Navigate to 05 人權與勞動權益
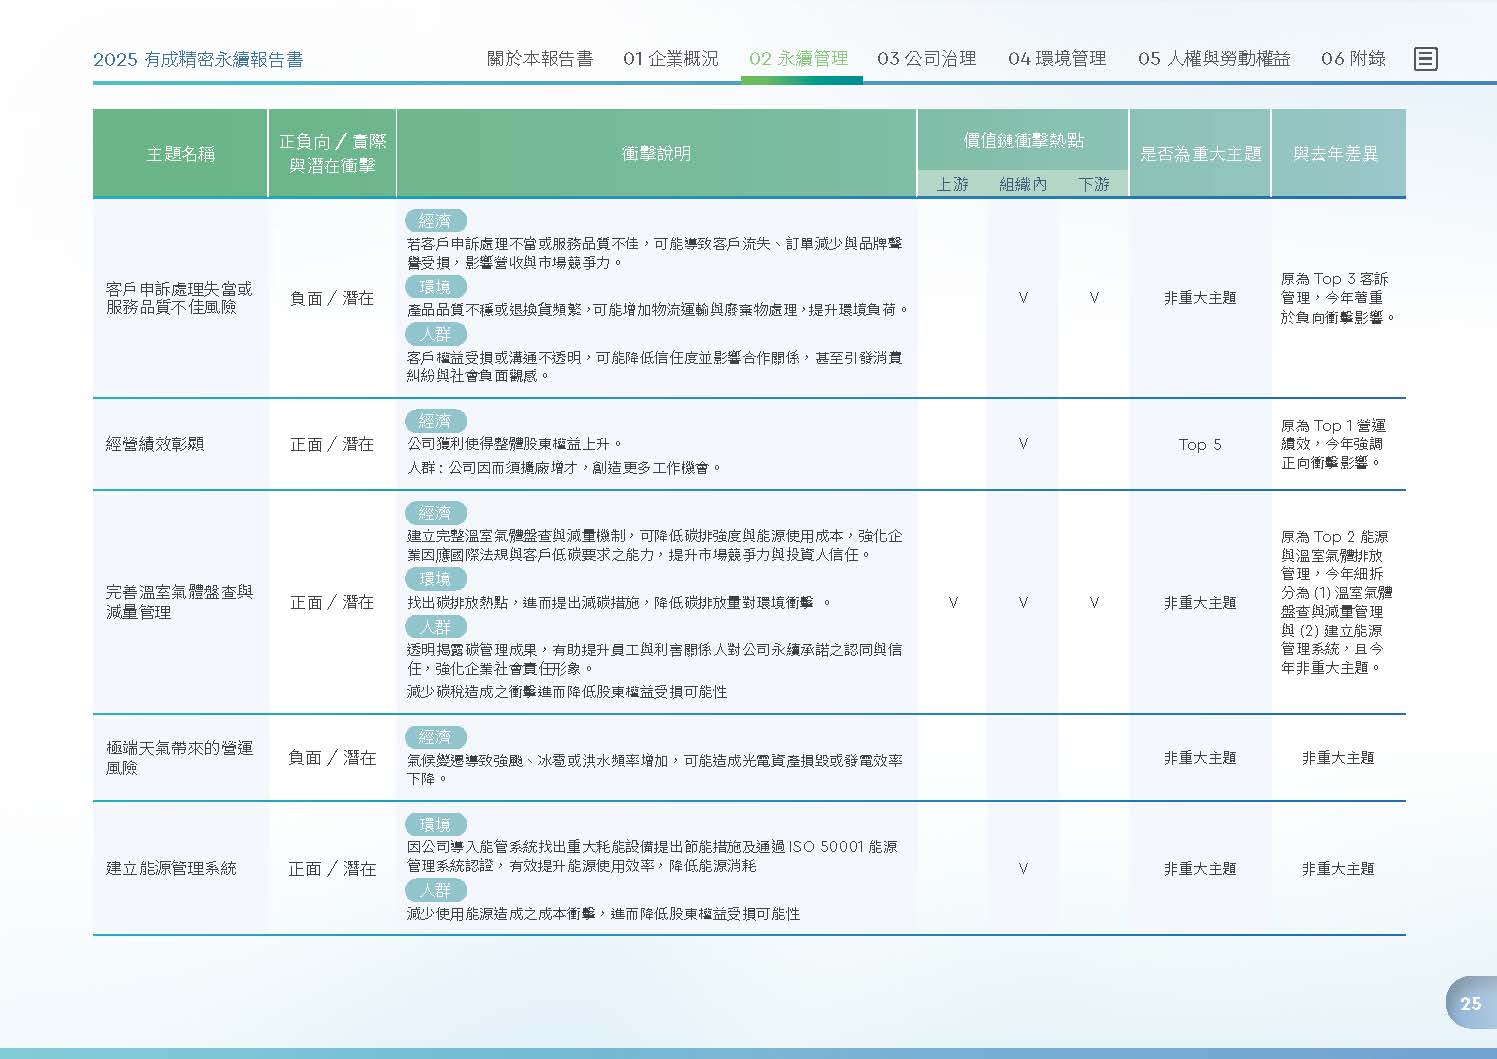 (1214, 59)
